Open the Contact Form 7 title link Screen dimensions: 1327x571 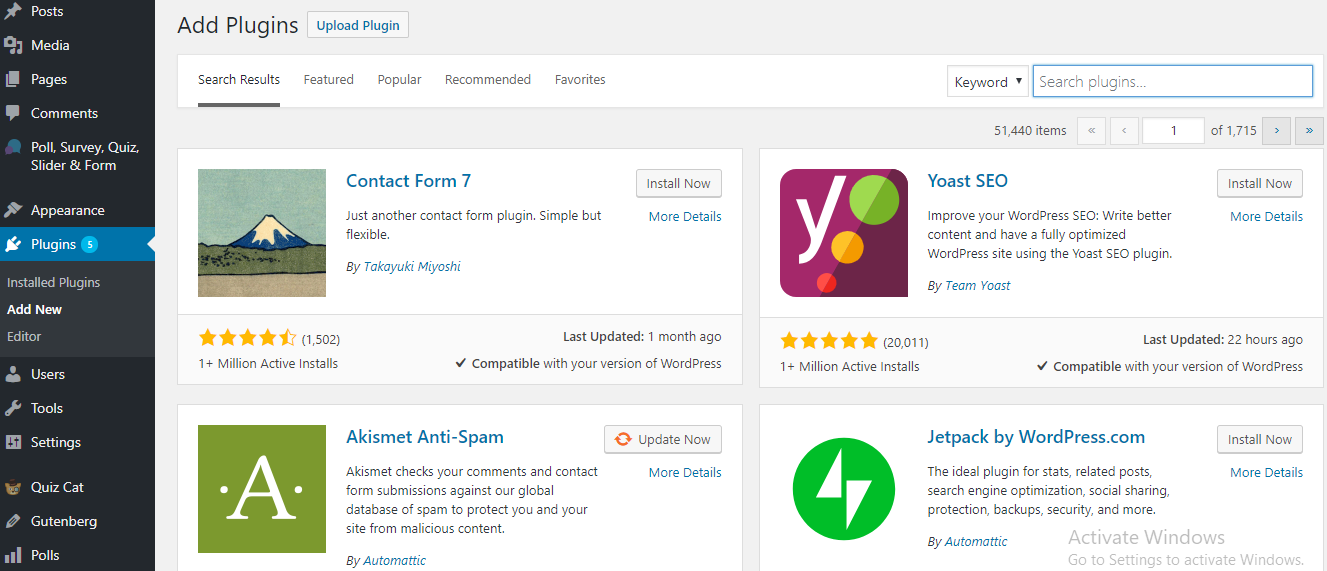[408, 181]
